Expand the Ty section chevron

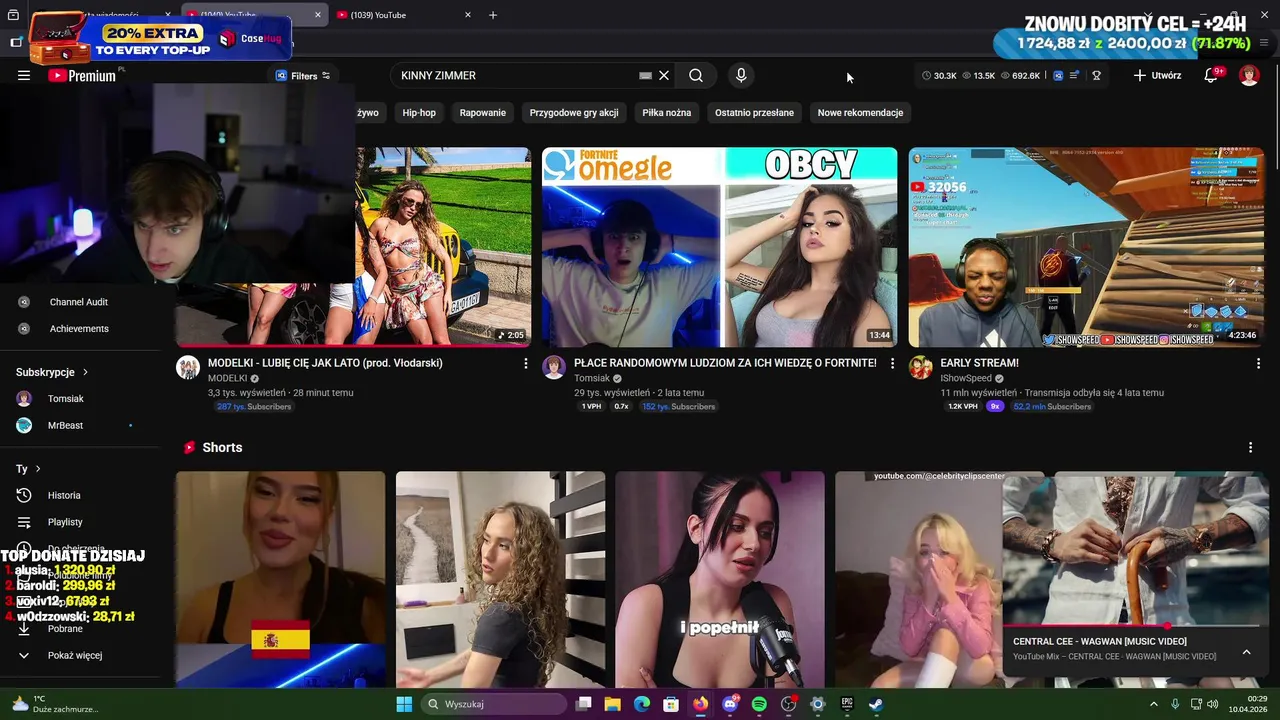click(x=38, y=469)
